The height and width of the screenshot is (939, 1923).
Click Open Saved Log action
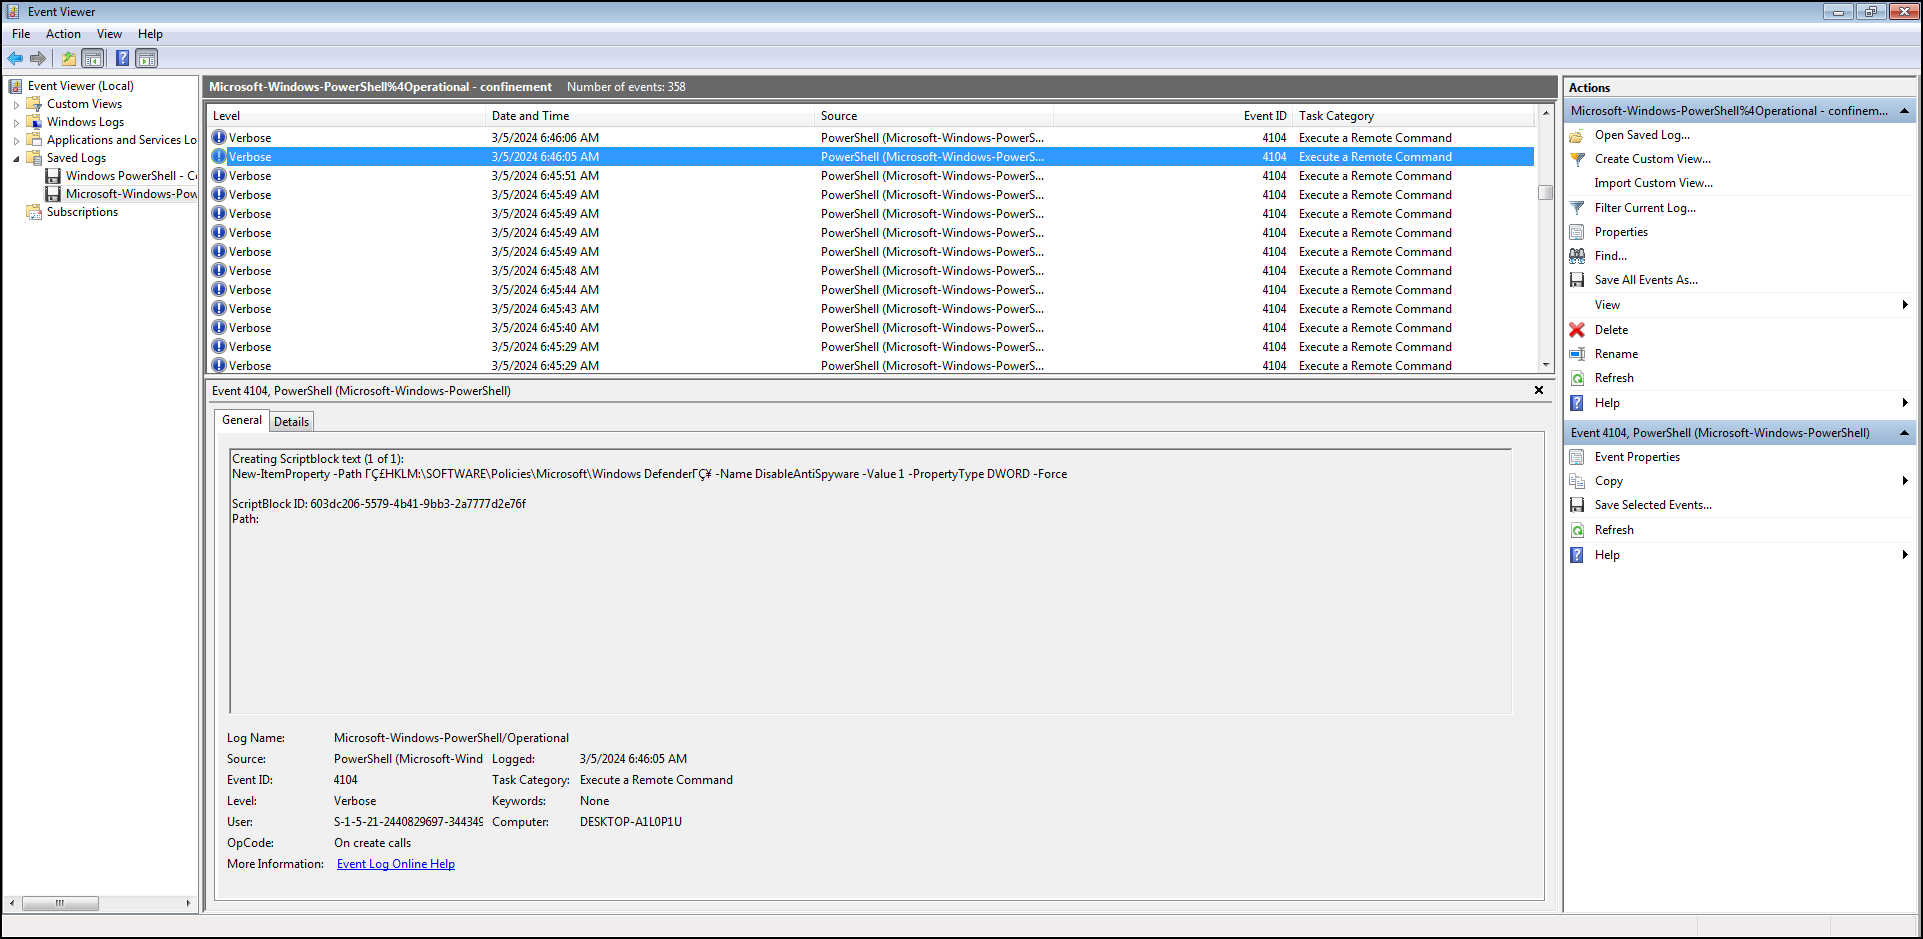[x=1642, y=135]
